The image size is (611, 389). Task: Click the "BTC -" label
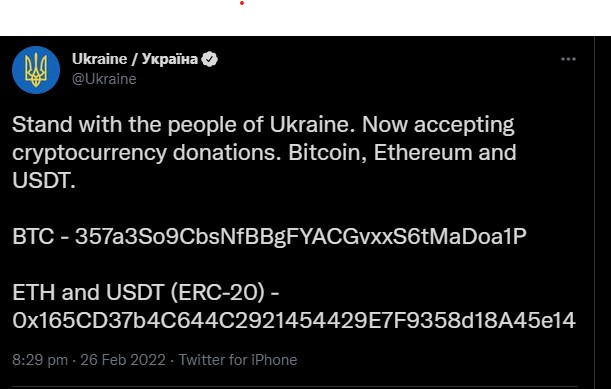41,237
